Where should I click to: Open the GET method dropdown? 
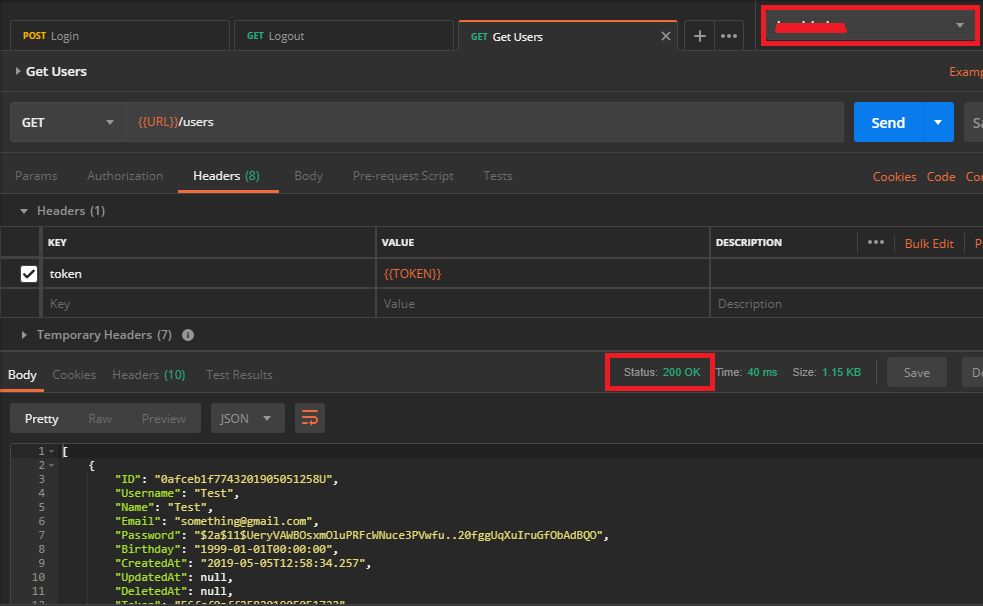click(x=67, y=122)
